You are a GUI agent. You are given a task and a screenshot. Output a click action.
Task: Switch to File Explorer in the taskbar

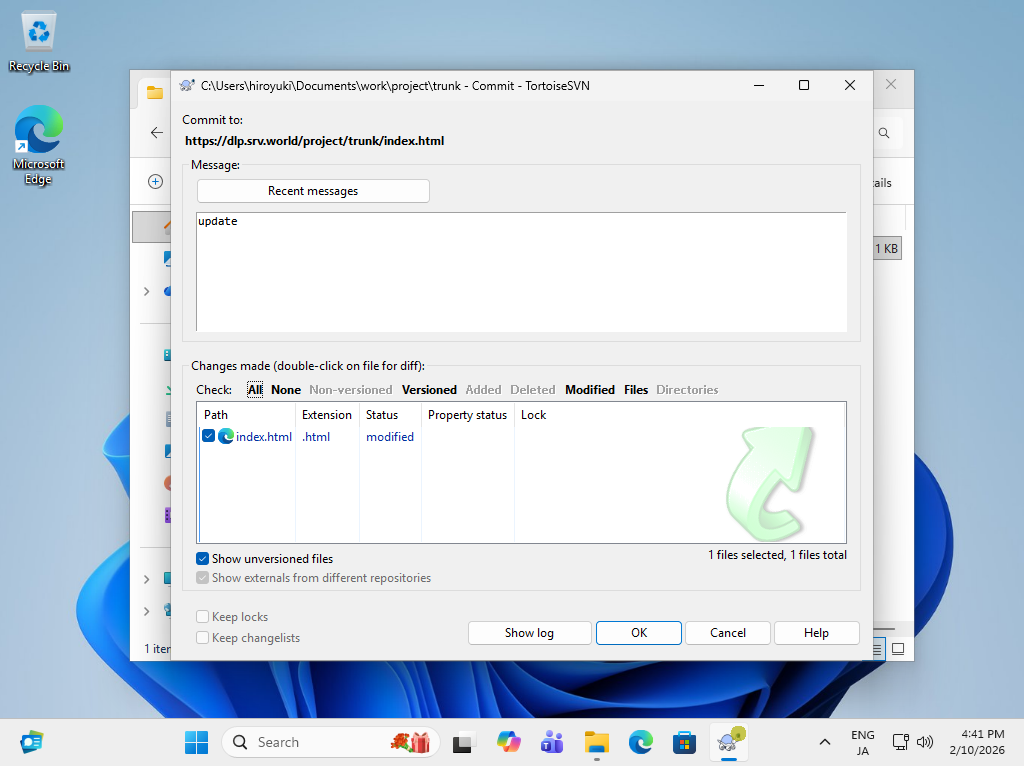point(596,742)
